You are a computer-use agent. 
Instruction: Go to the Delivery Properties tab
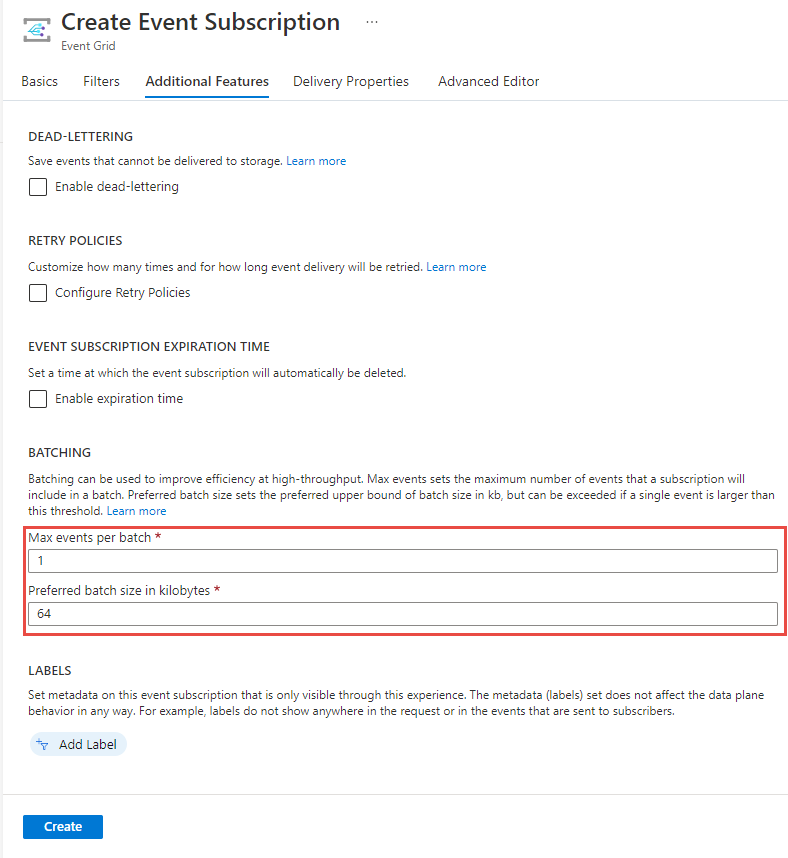coord(351,81)
